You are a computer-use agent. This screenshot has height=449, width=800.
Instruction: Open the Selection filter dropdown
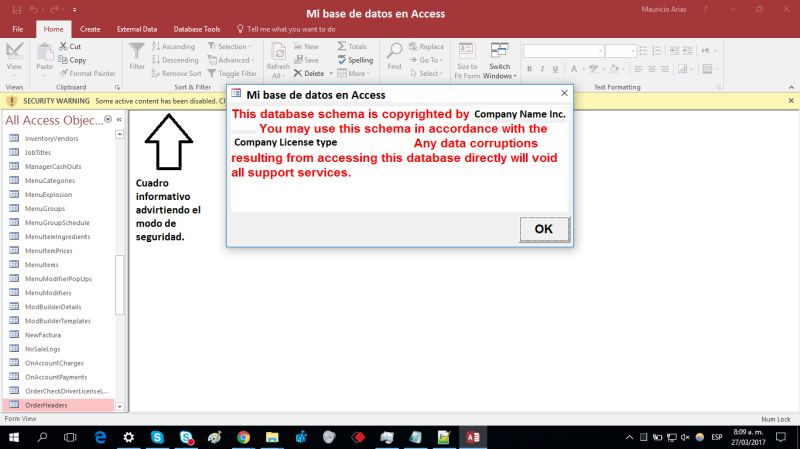coord(230,46)
